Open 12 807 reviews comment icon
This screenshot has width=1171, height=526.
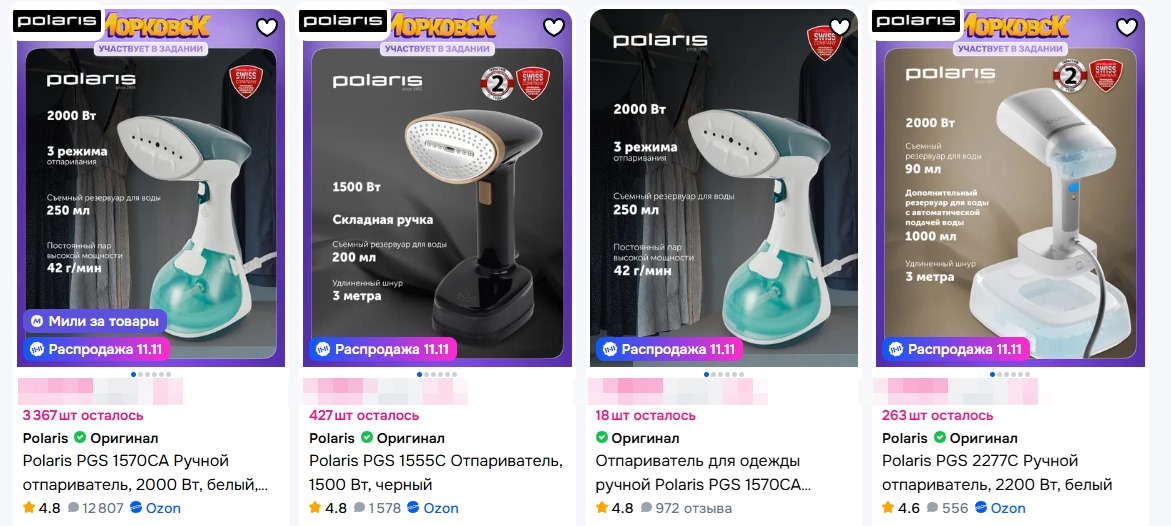tap(73, 508)
